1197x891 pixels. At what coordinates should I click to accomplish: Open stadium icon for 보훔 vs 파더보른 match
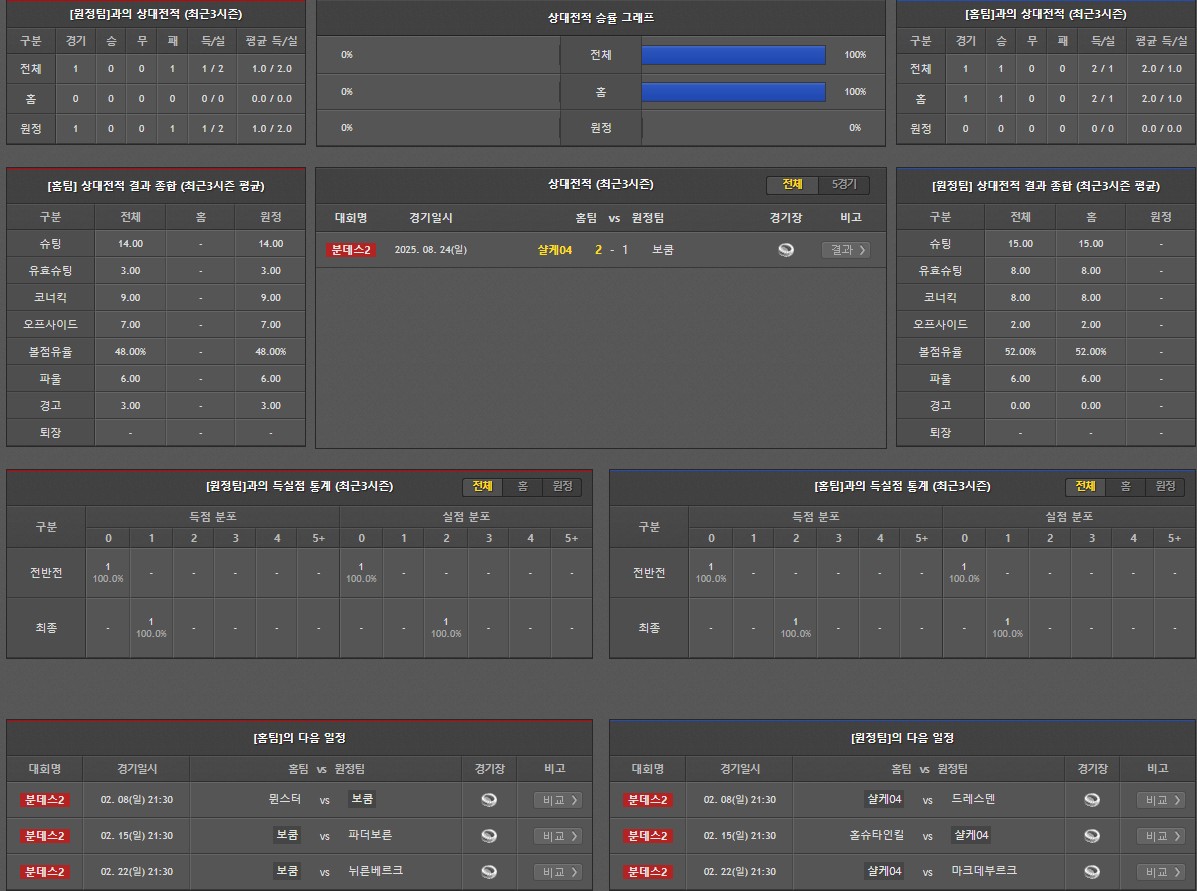point(489,836)
